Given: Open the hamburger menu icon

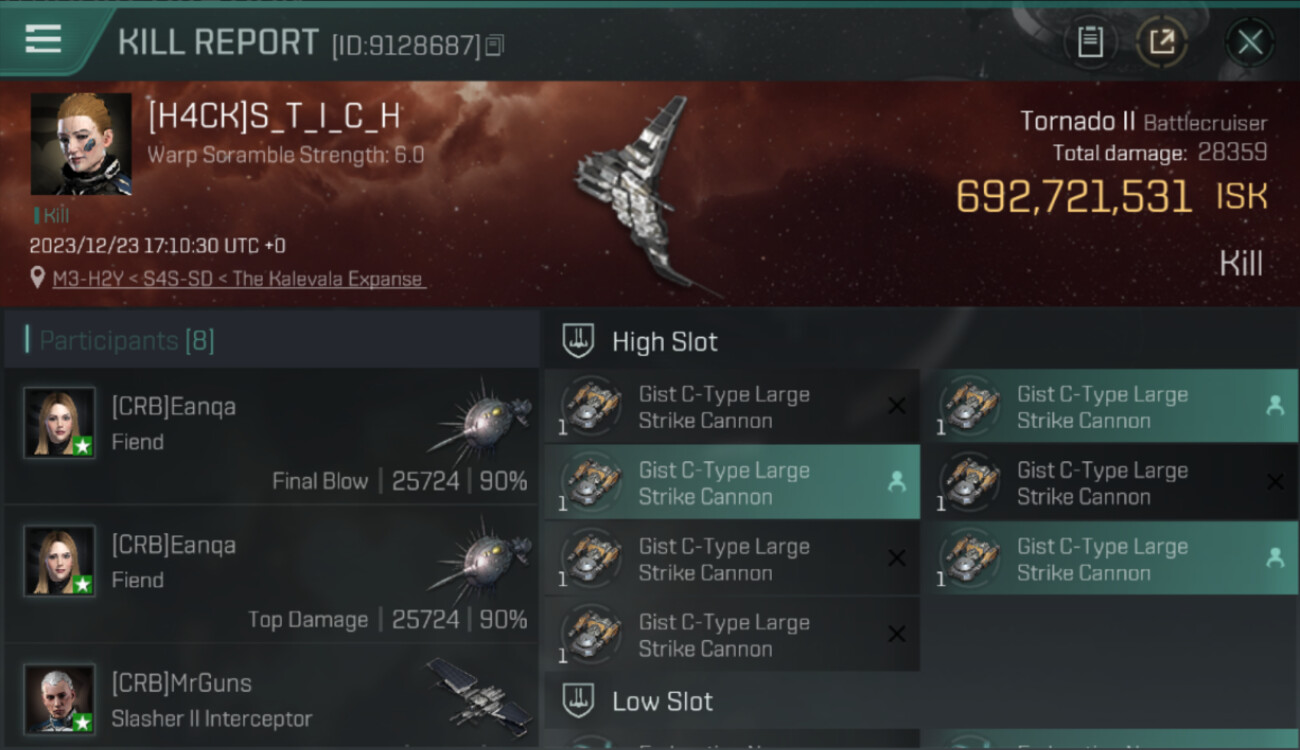Looking at the screenshot, I should pyautogui.click(x=43, y=40).
